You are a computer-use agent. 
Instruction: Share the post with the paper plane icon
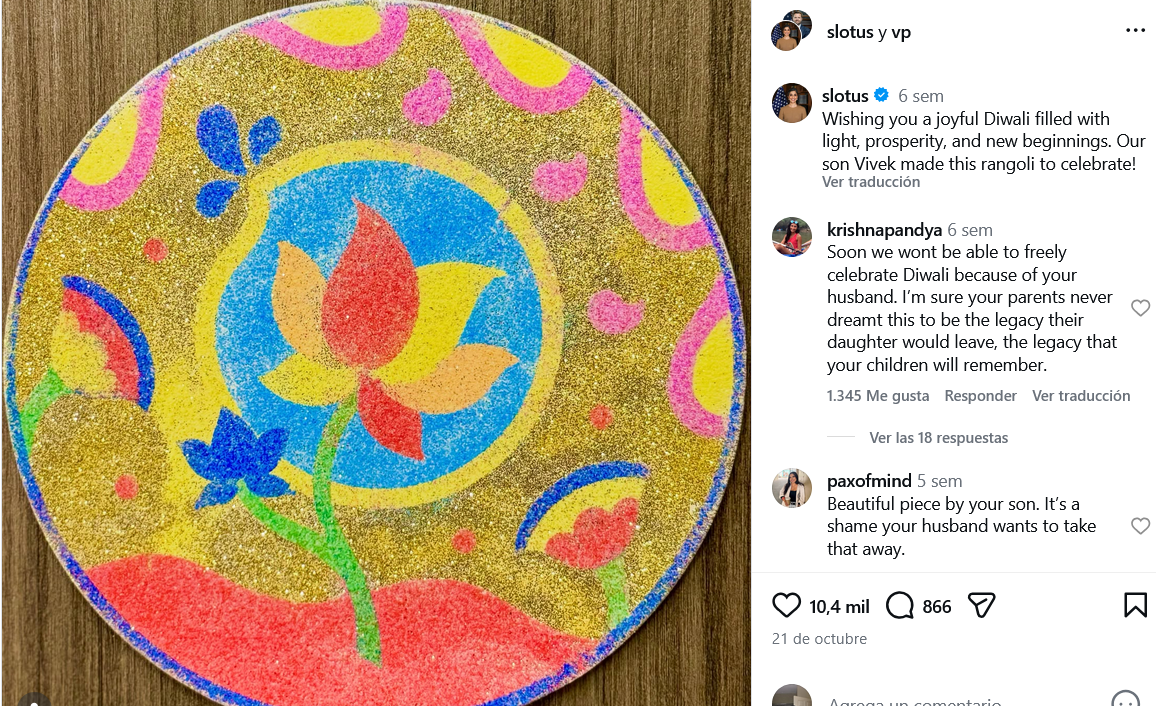coord(981,606)
